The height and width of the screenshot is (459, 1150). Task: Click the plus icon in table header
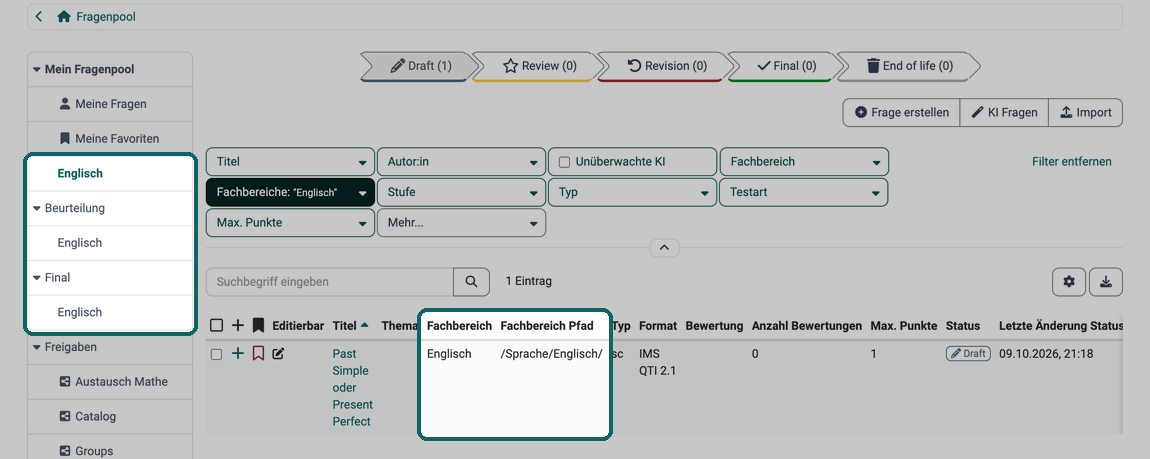coord(238,326)
